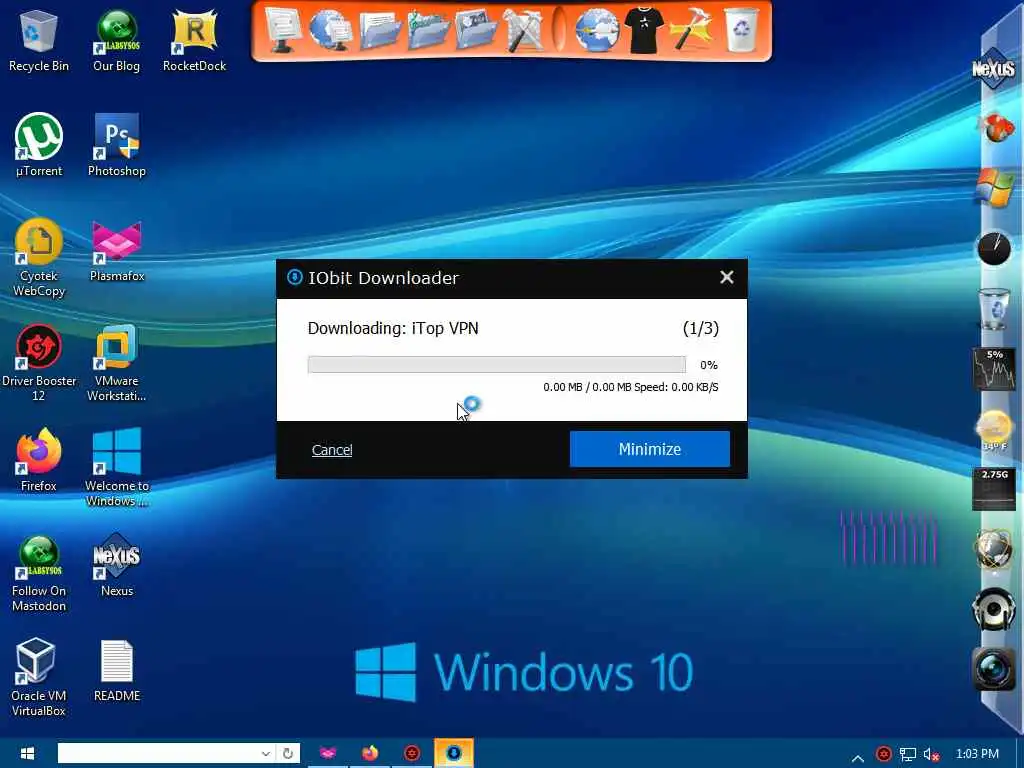
Task: Click the headphones speaker icon on side dock
Action: pos(993,609)
